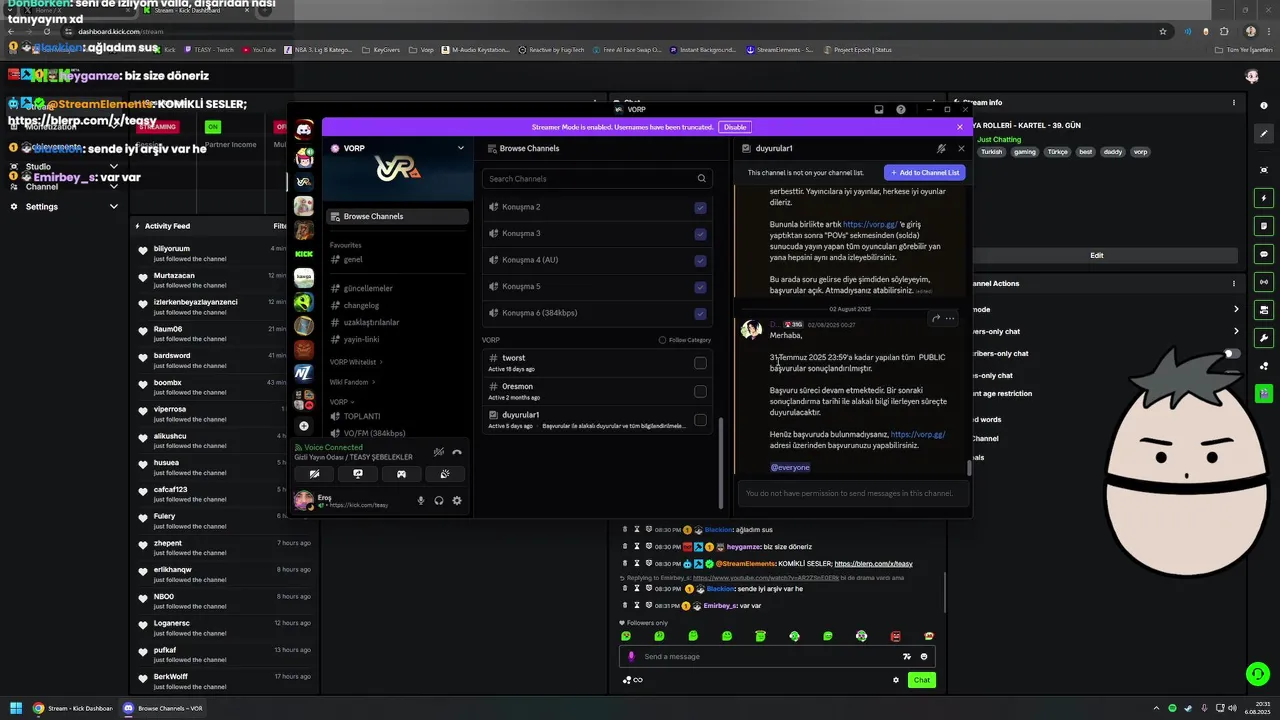Open Stream info three-dot menu
This screenshot has width=1280, height=720.
(1234, 102)
